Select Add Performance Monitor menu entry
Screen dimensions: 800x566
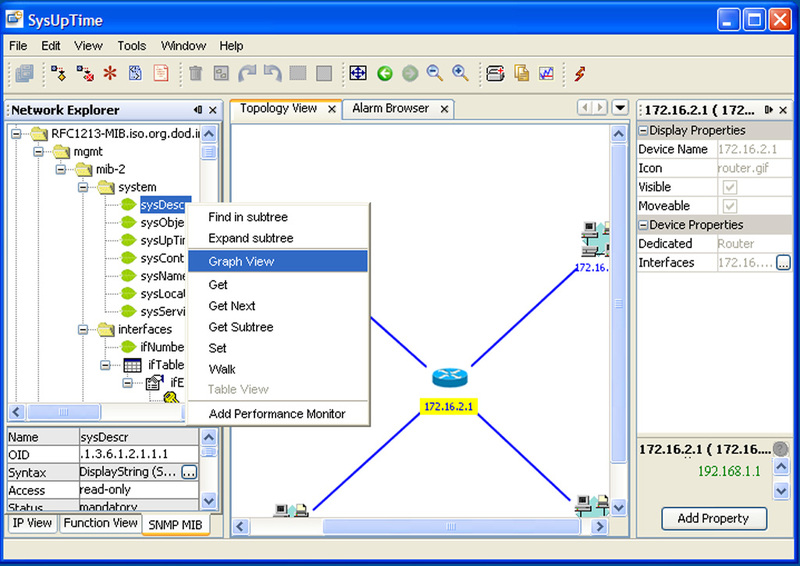point(278,414)
